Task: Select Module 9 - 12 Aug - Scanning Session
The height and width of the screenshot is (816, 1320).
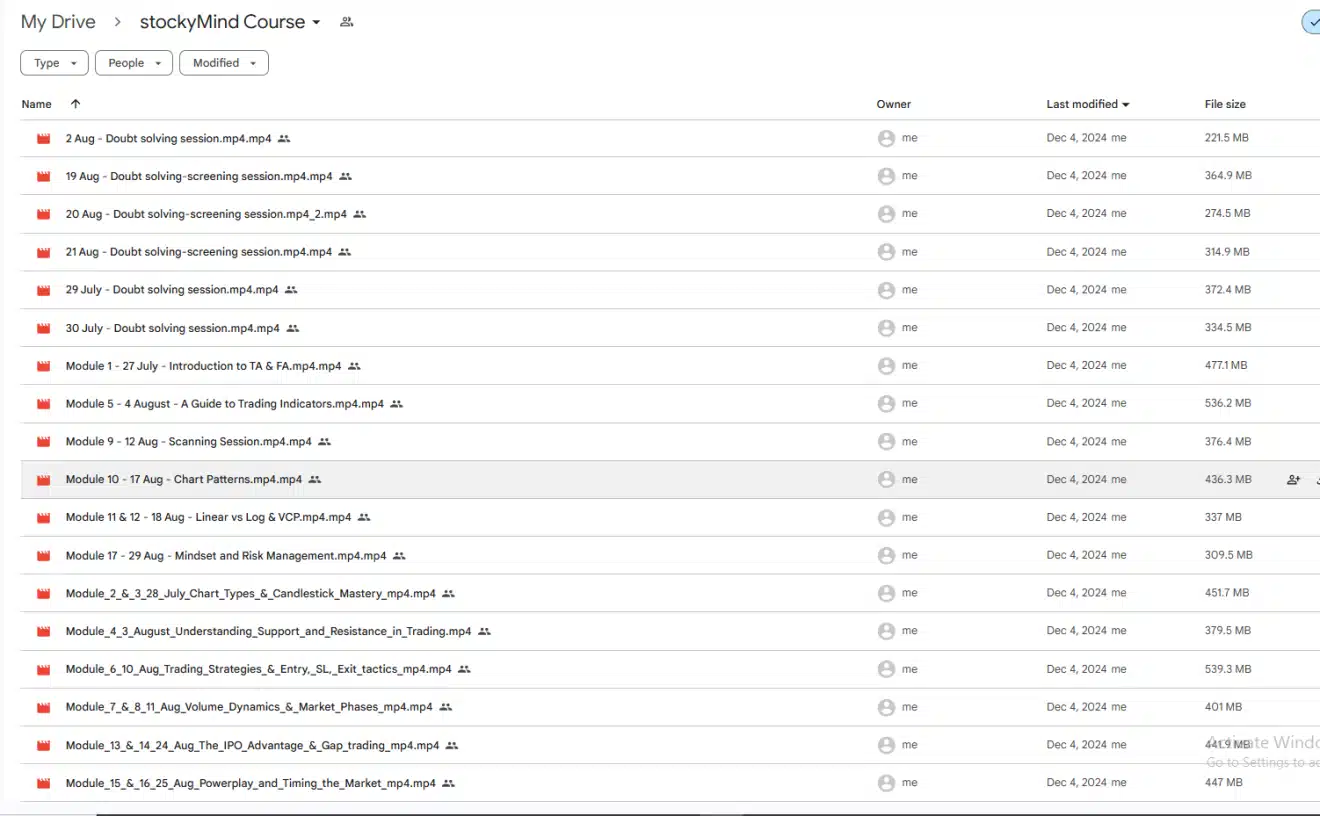Action: tap(189, 443)
